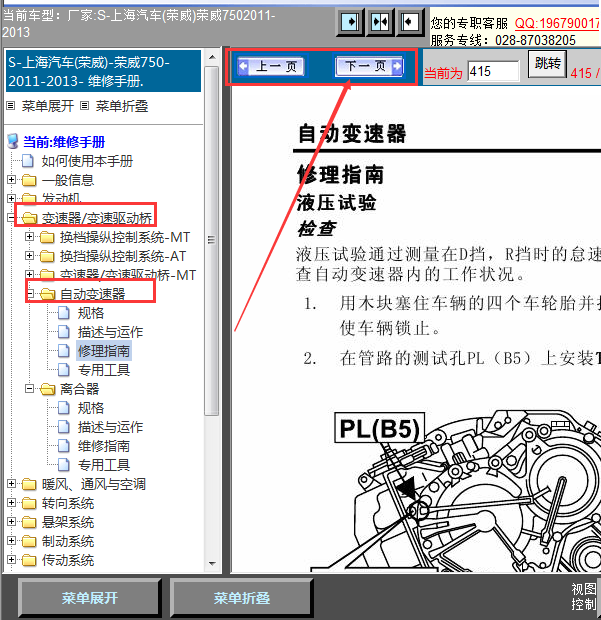Screen dimensions: 601x620
Task: Click the 菜单展开 small list icon
Action: tap(11, 106)
